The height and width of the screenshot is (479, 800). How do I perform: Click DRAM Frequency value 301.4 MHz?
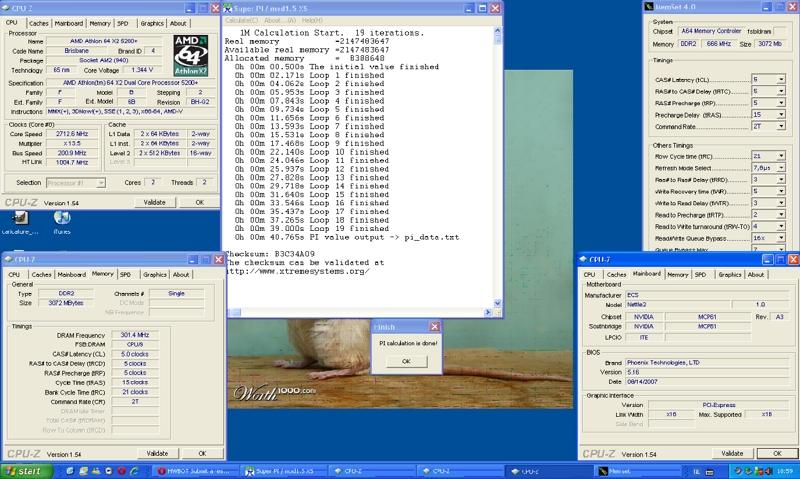pos(135,335)
